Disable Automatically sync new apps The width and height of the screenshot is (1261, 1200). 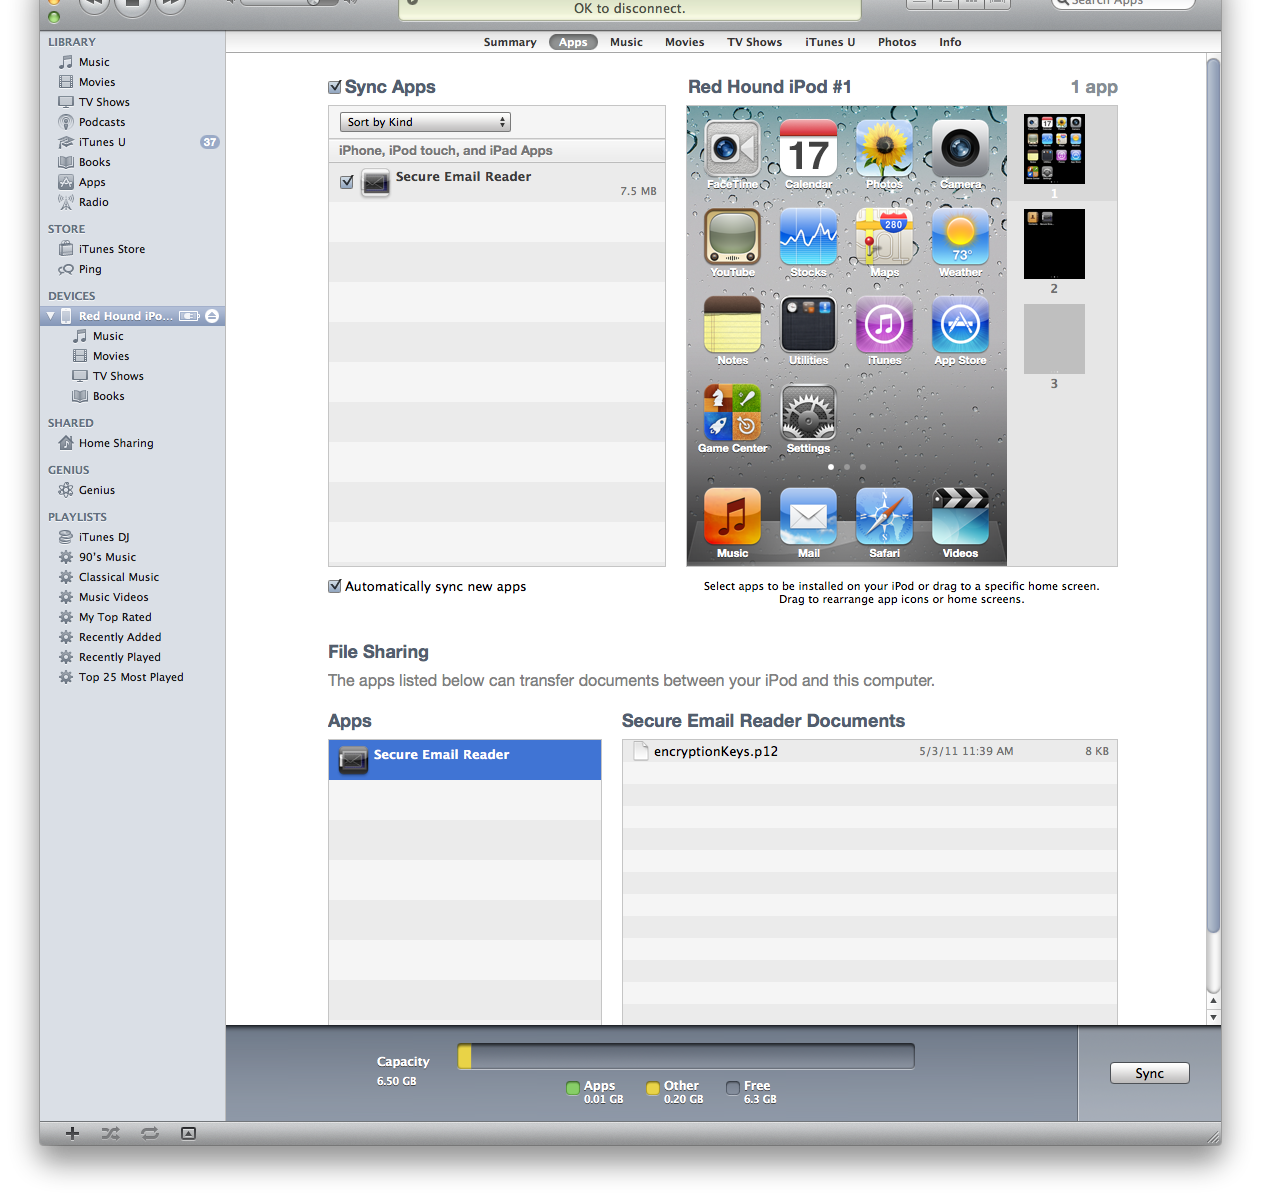335,587
